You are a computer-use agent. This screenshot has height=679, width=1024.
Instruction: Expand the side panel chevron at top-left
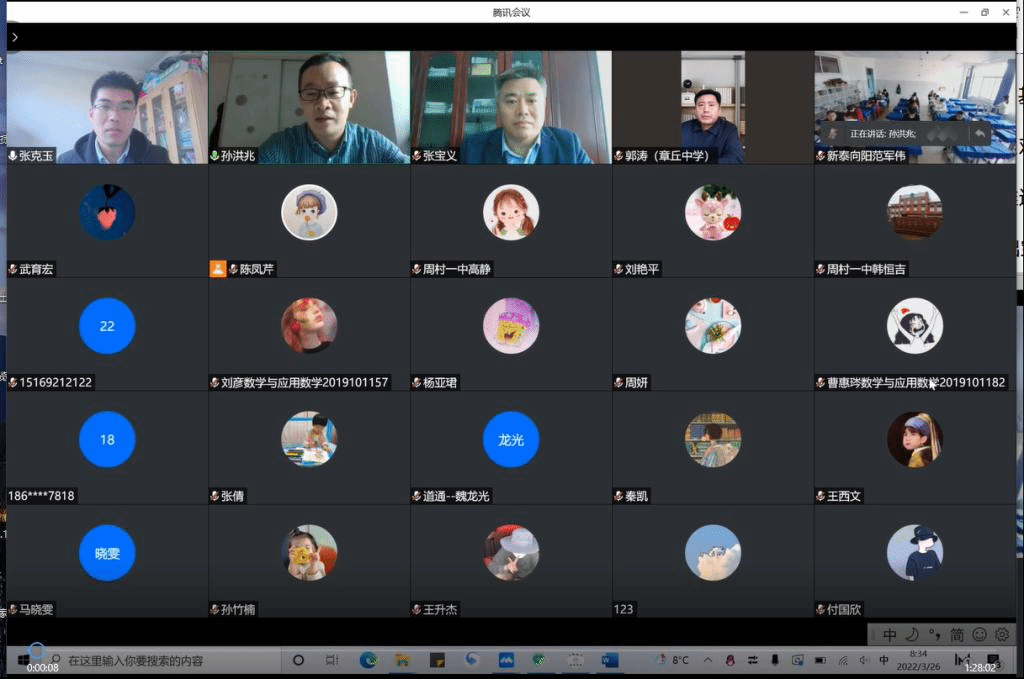click(x=14, y=37)
